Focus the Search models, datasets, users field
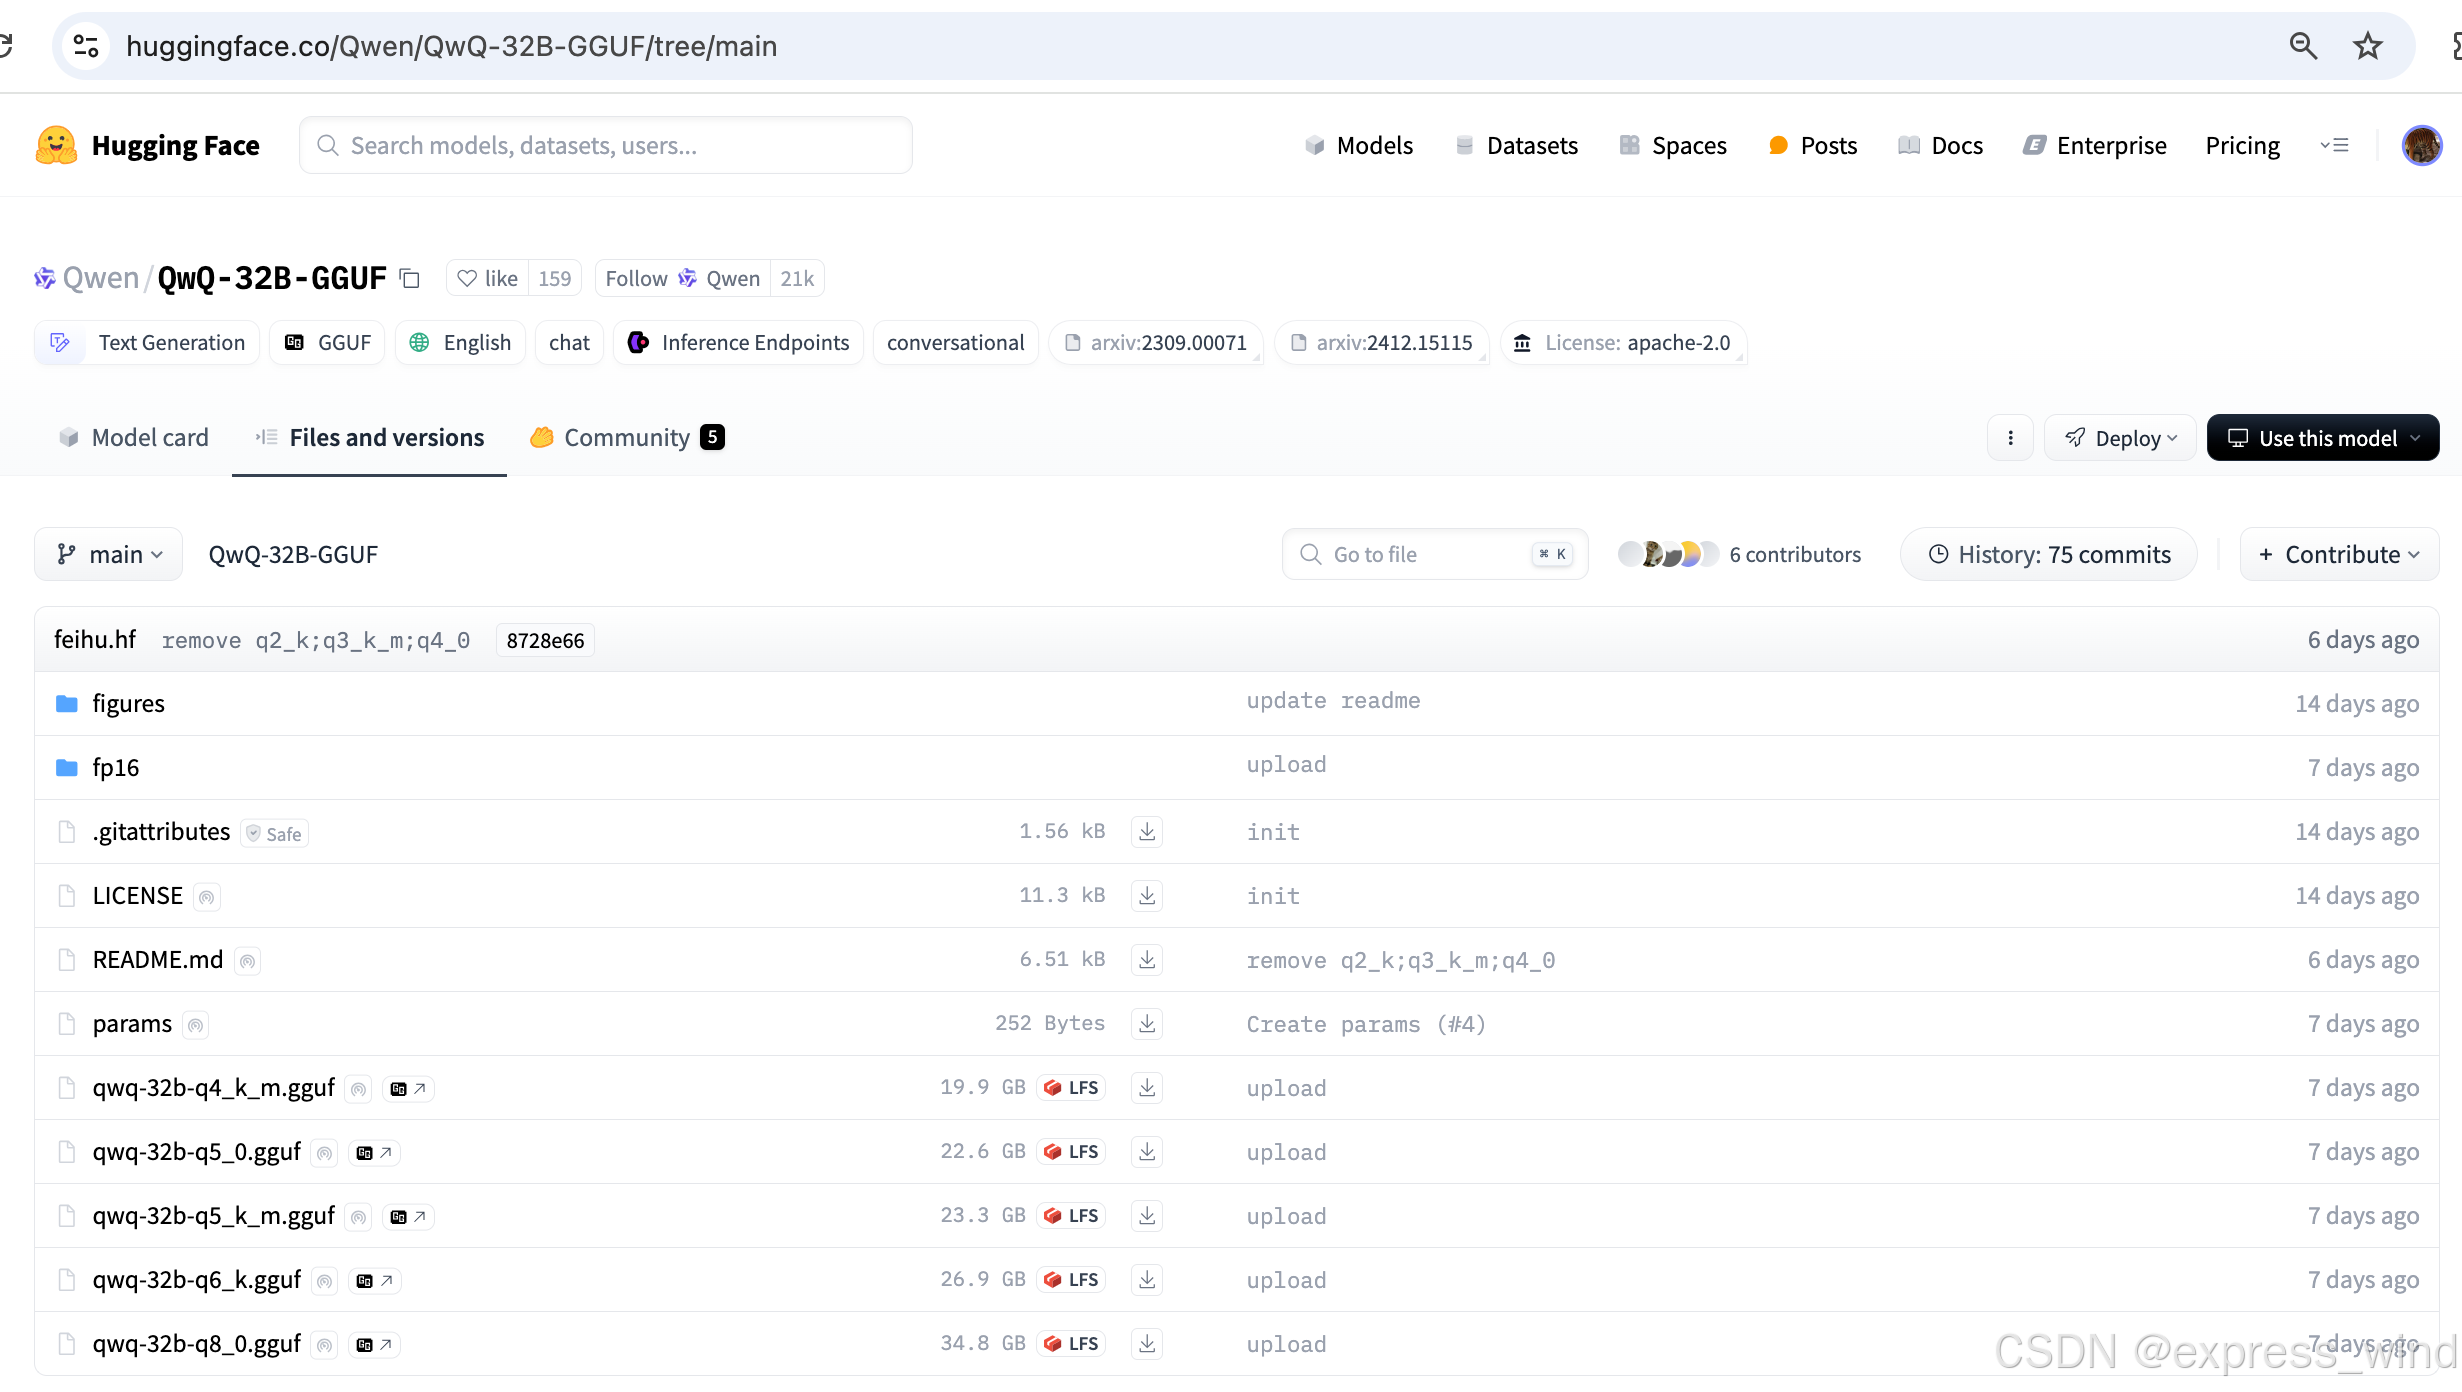This screenshot has height=1392, width=2462. coord(606,146)
